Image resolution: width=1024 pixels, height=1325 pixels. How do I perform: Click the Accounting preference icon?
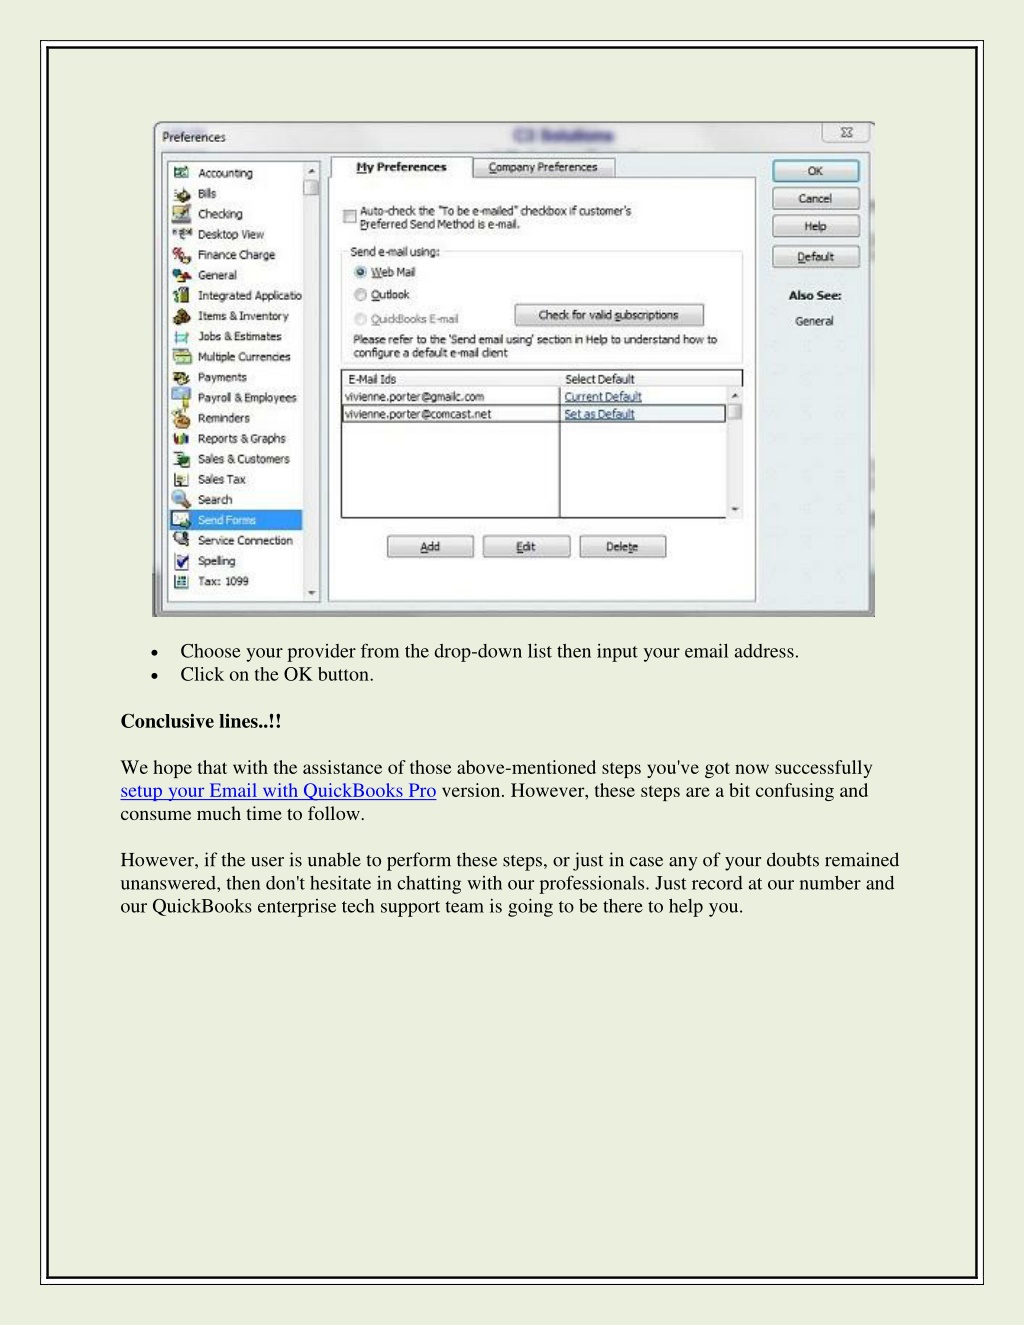[181, 173]
